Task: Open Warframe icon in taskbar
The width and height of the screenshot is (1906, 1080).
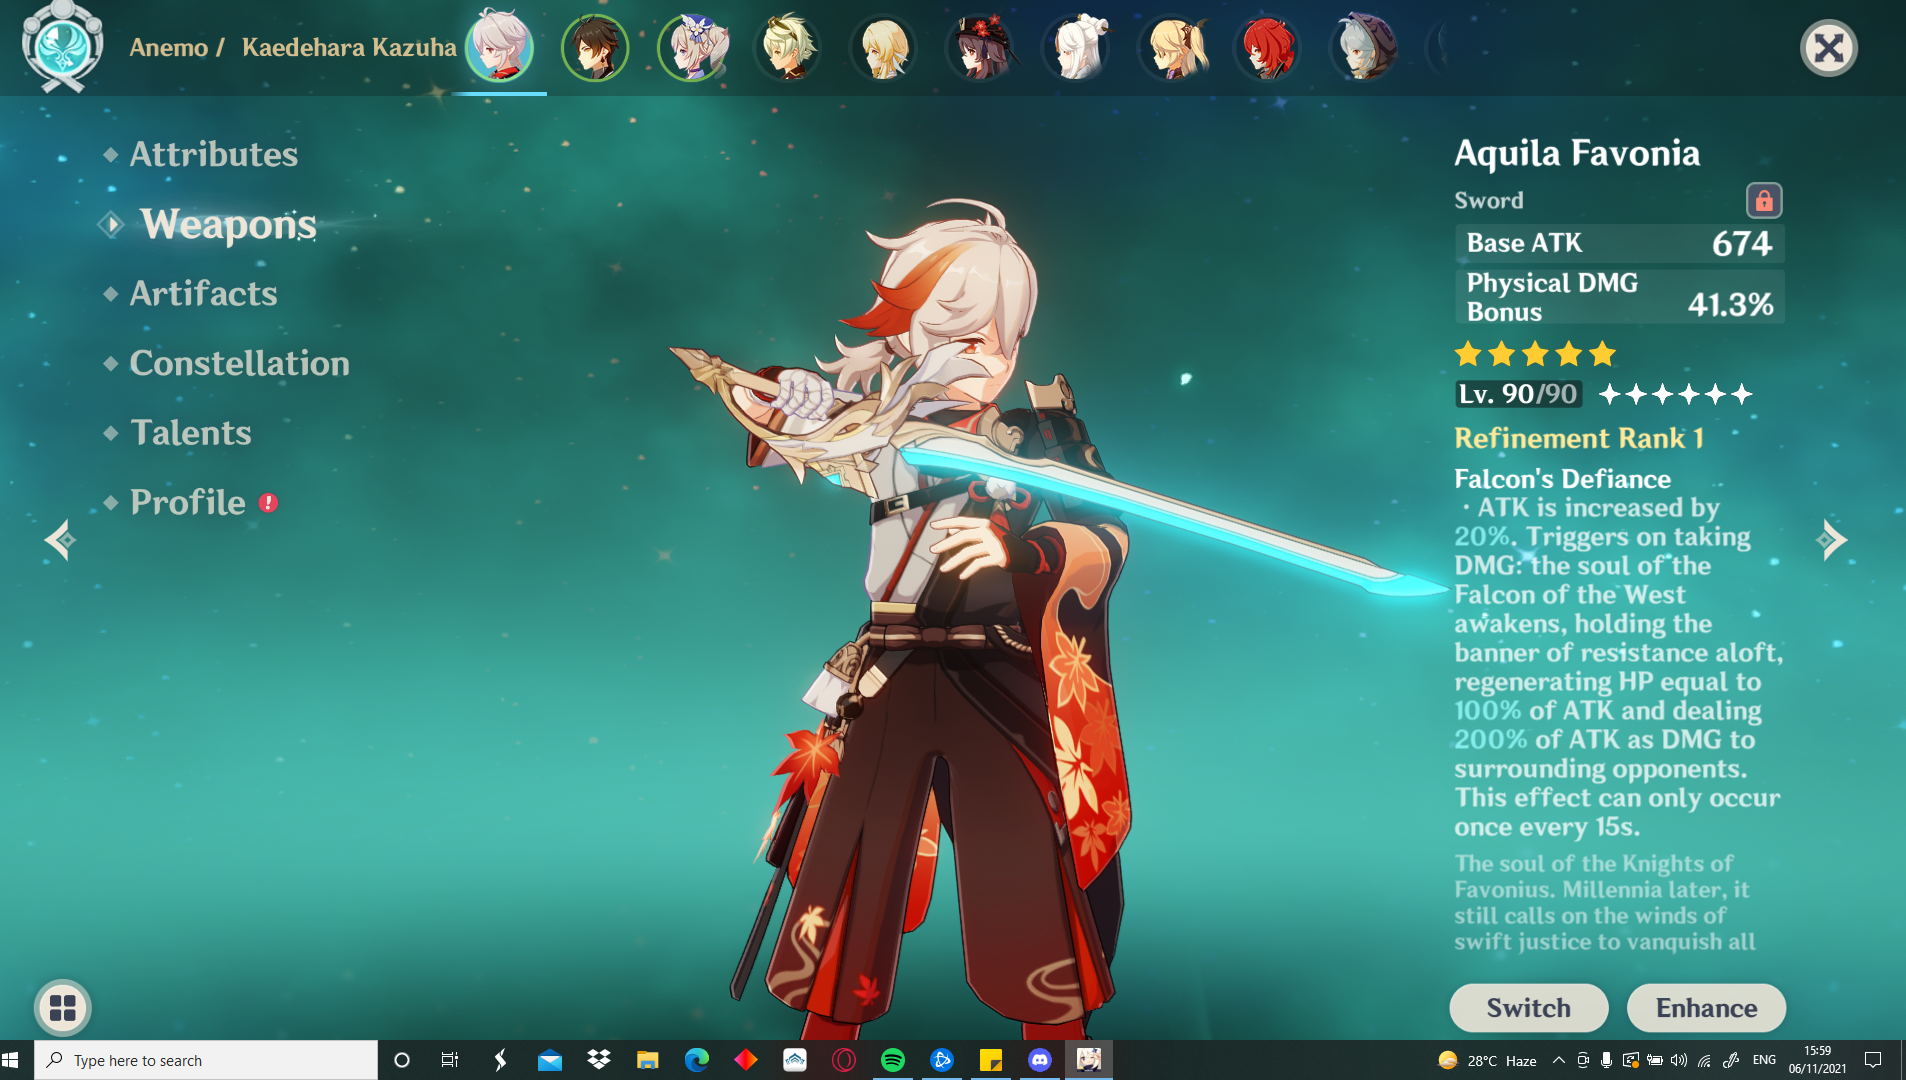Action: [794, 1060]
